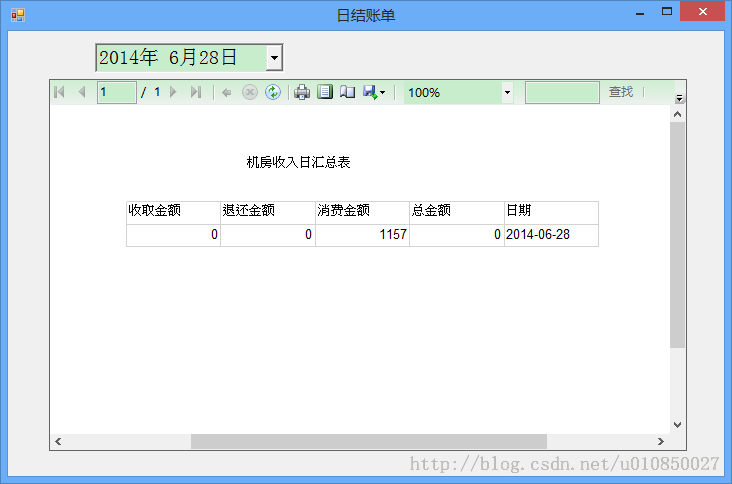Open the export save dropdown
The height and width of the screenshot is (484, 732).
pyautogui.click(x=374, y=92)
